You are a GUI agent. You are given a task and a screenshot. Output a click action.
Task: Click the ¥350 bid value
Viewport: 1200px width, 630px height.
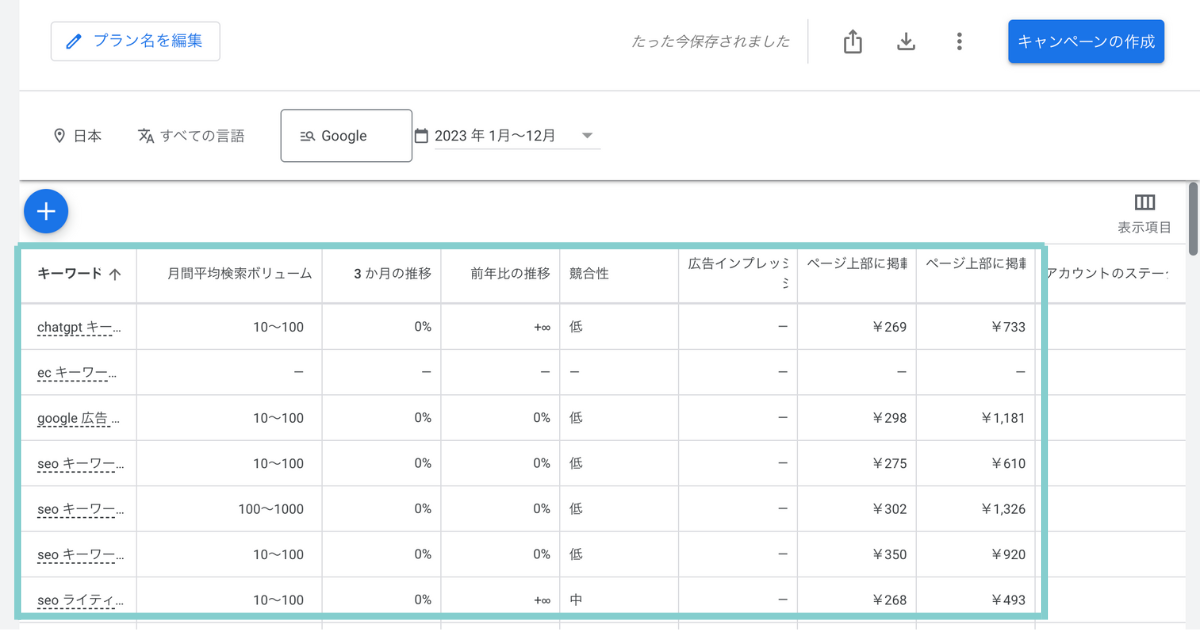click(888, 554)
